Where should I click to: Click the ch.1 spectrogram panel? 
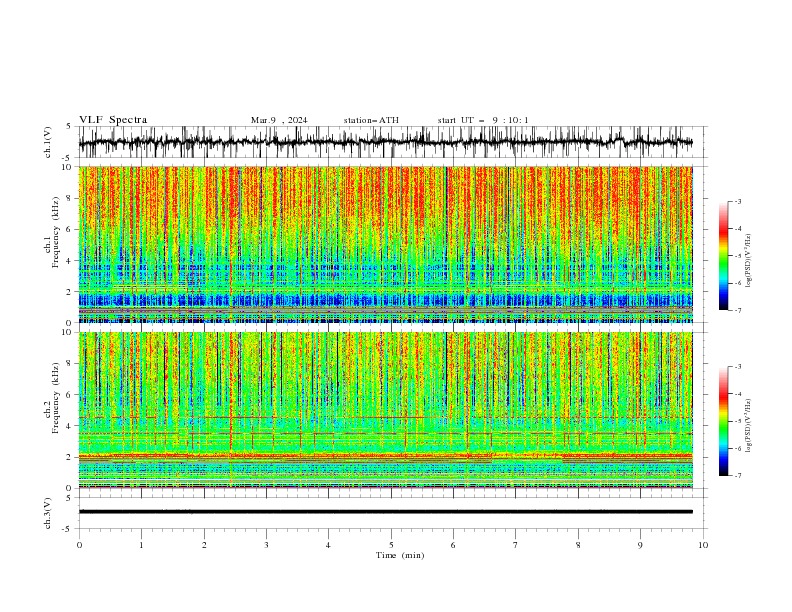tap(385, 244)
